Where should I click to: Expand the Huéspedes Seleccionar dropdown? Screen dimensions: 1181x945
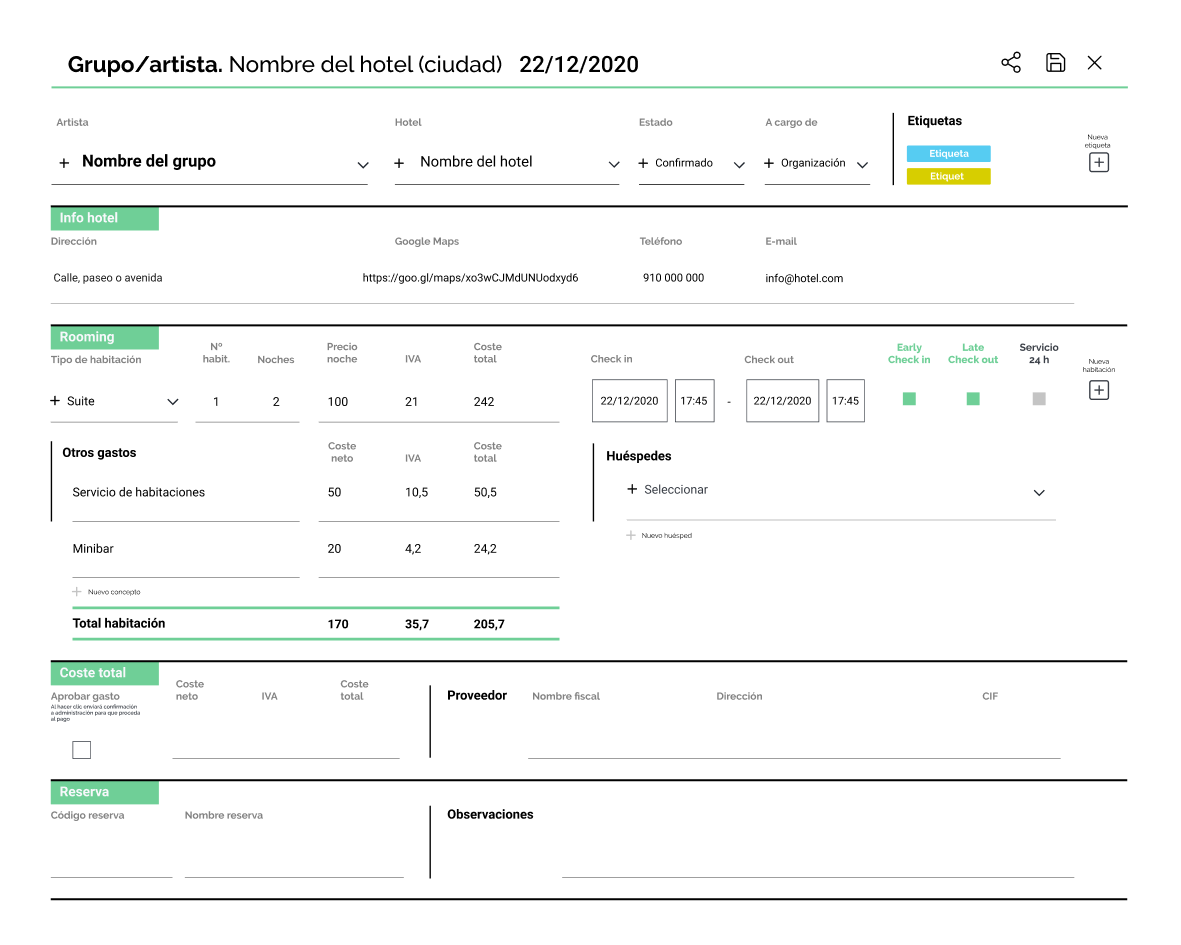pos(1039,493)
